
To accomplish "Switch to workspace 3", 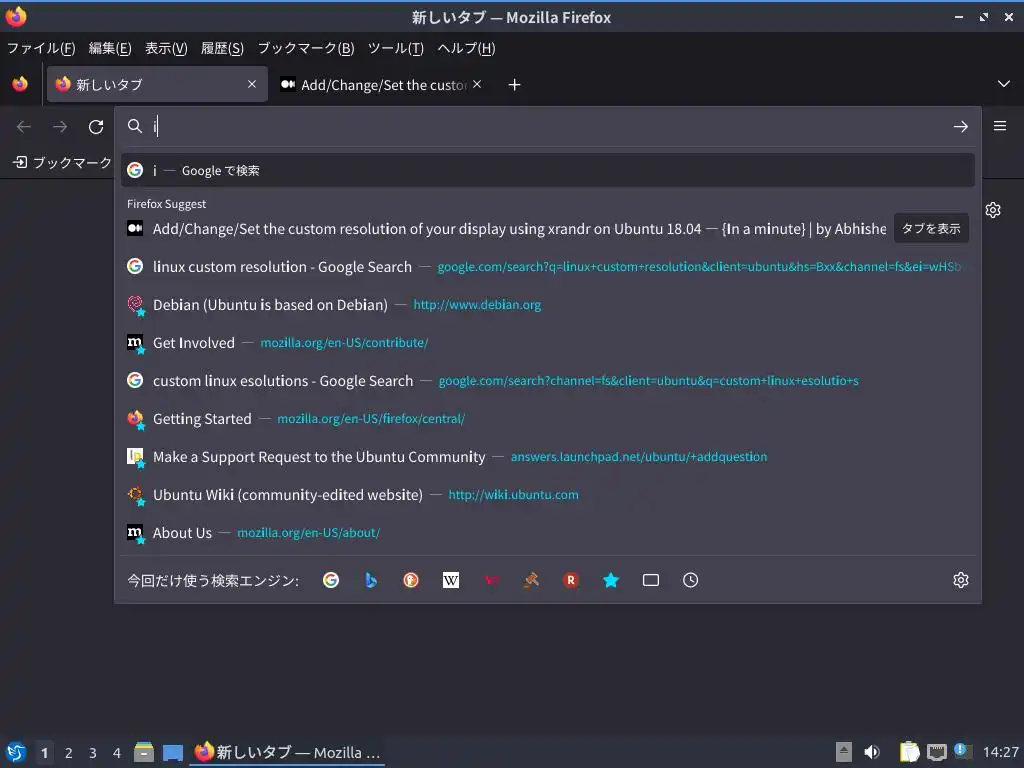I will tap(93, 753).
